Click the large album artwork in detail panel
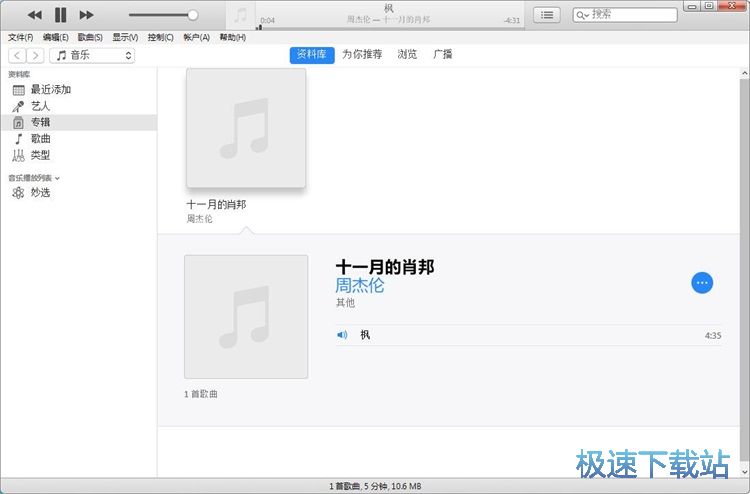This screenshot has height=494, width=750. (x=246, y=317)
